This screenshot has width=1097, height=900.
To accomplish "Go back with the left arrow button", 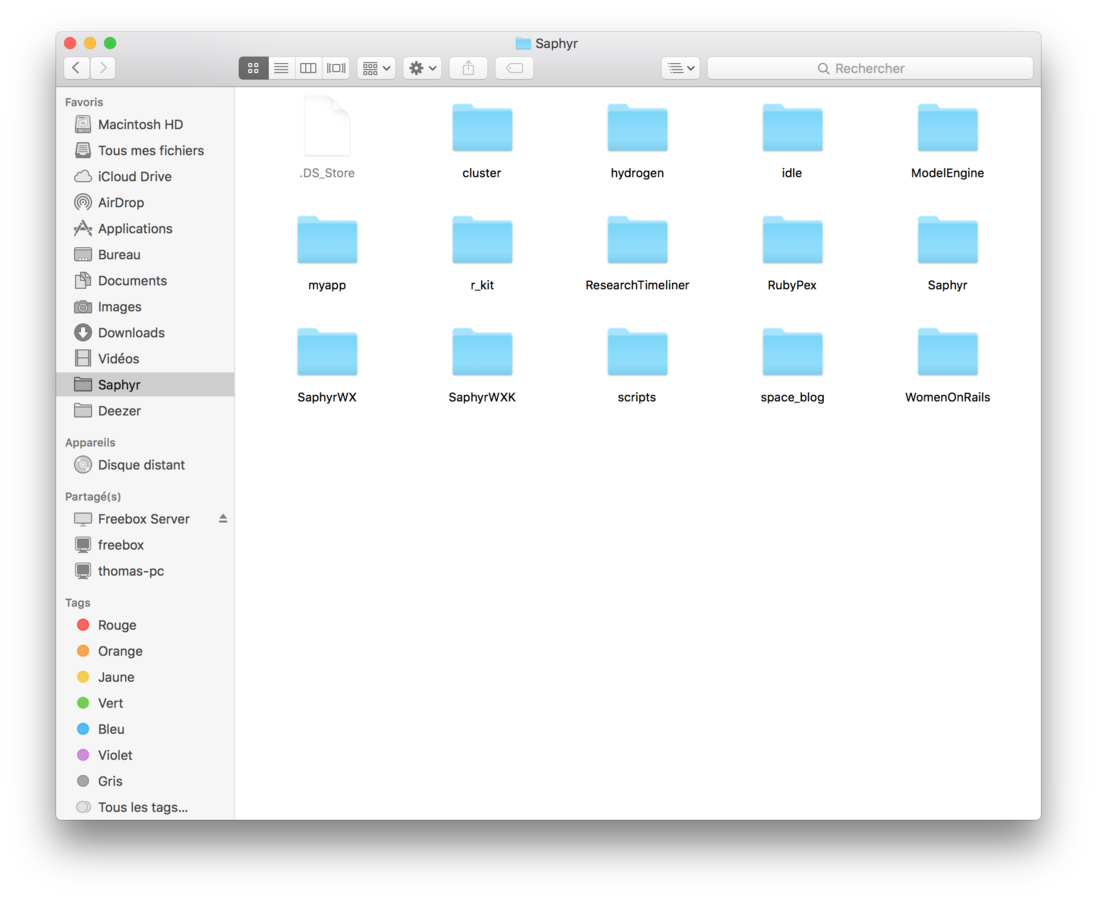I will click(76, 68).
